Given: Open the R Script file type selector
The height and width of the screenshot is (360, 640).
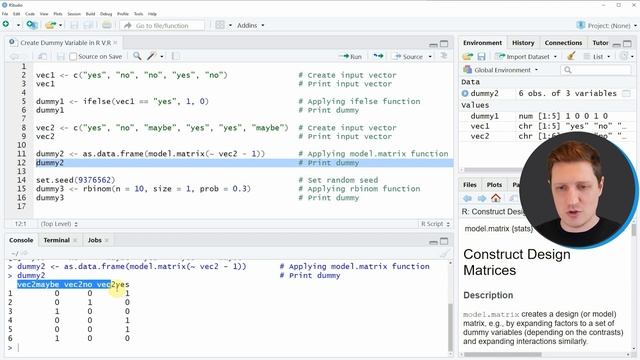Looking at the screenshot, I should [x=435, y=224].
